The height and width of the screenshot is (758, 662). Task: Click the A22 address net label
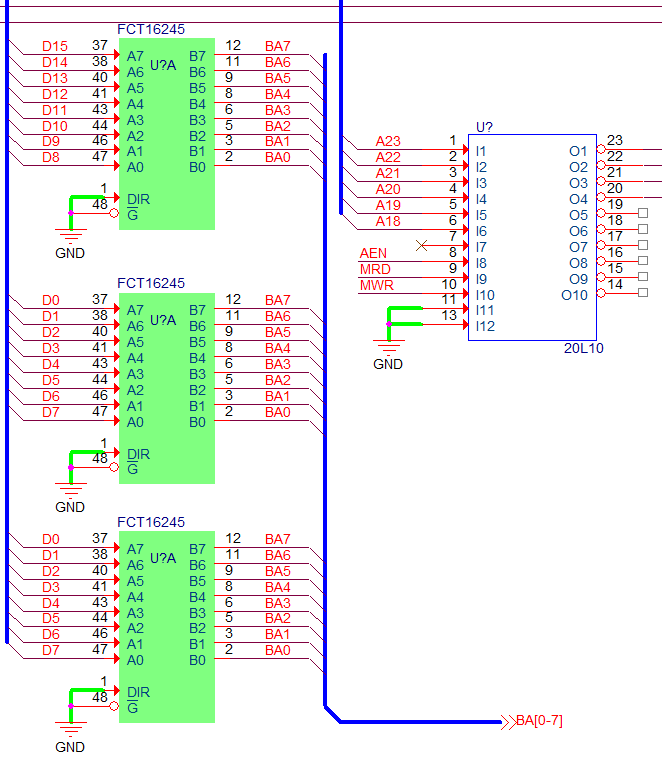[388, 158]
